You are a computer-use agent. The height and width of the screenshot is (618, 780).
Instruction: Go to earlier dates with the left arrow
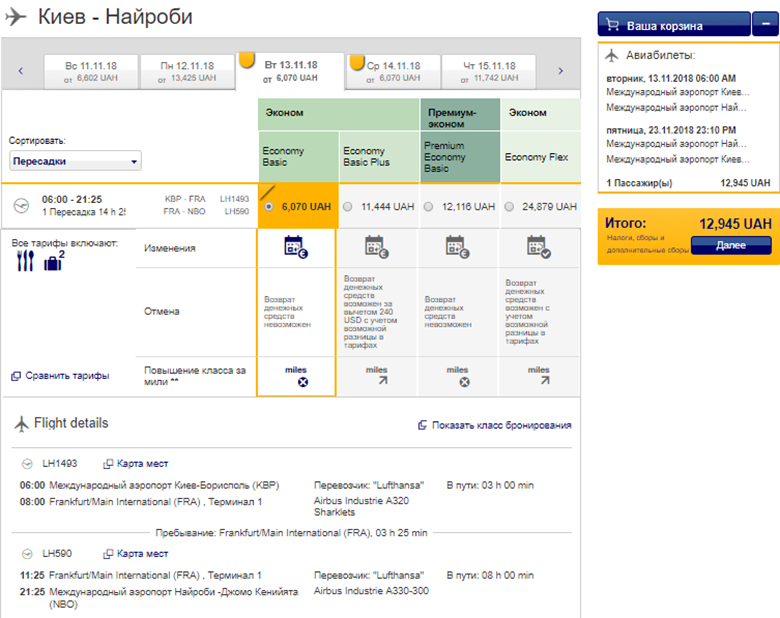(21, 71)
